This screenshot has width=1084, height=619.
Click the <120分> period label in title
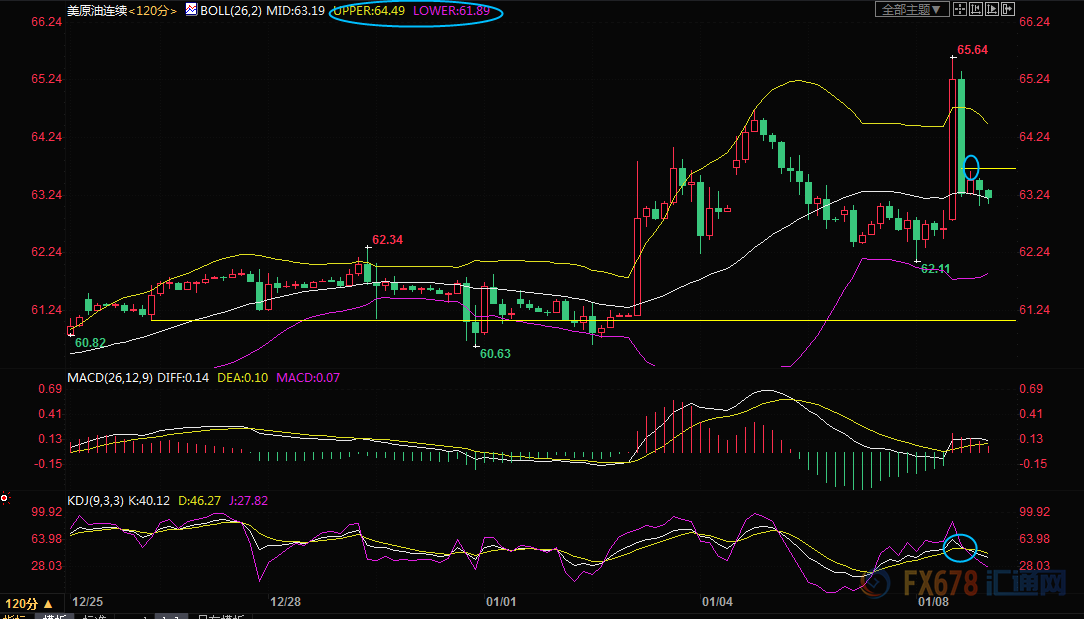pos(153,10)
